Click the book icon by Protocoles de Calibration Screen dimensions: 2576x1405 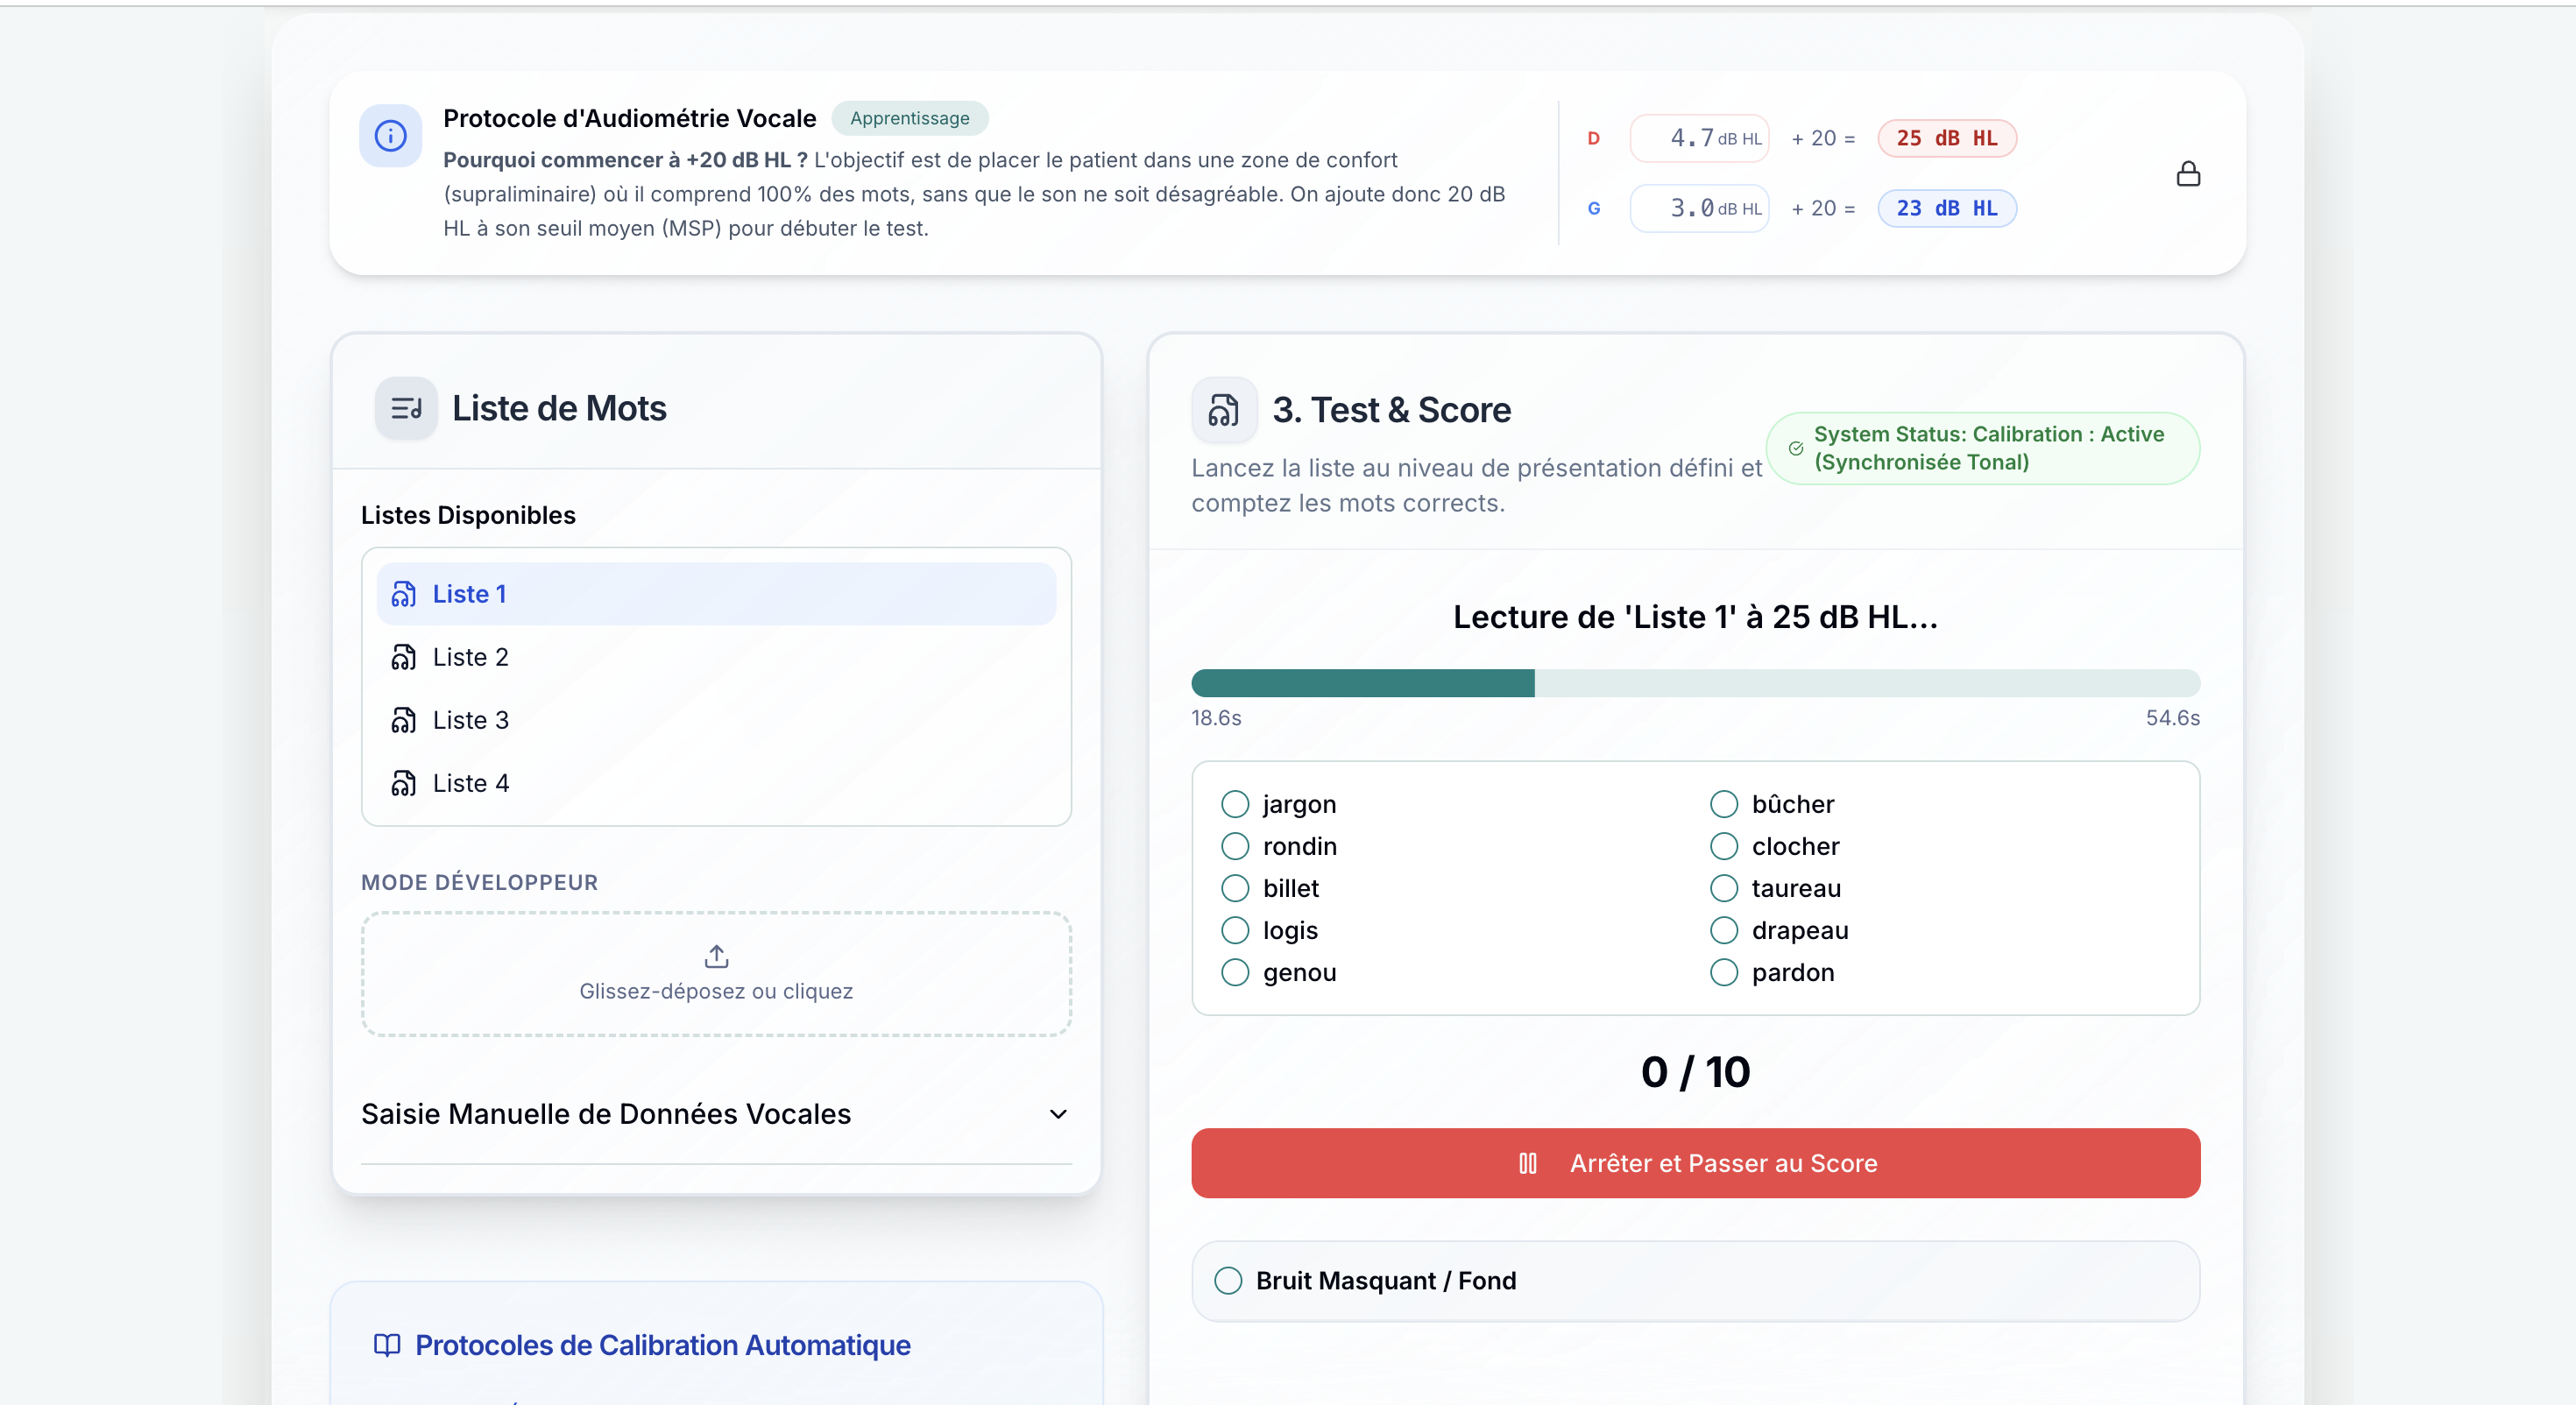[x=387, y=1344]
